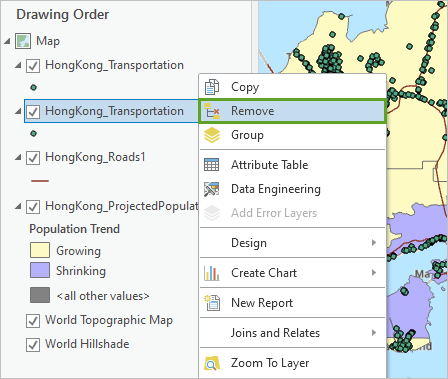The width and height of the screenshot is (448, 379).
Task: Collapse the selected HongKong_Transportation layer
Action: [x=18, y=111]
